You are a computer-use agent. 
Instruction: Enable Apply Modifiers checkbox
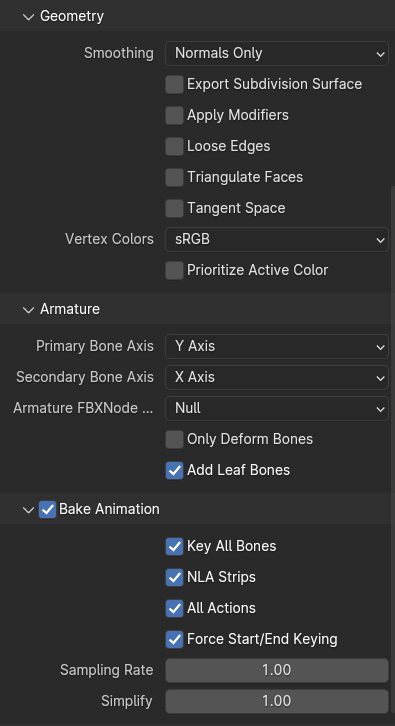tap(175, 116)
